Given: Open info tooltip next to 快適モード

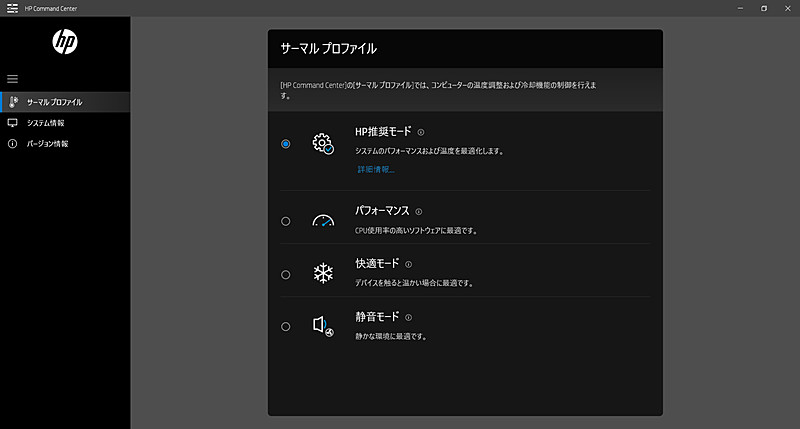Looking at the screenshot, I should coord(409,264).
